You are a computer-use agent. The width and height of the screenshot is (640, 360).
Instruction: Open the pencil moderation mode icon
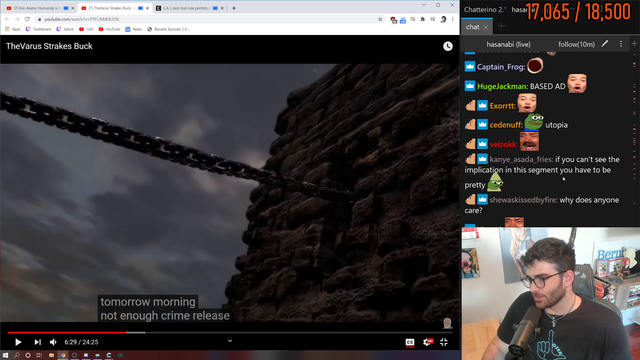point(604,44)
